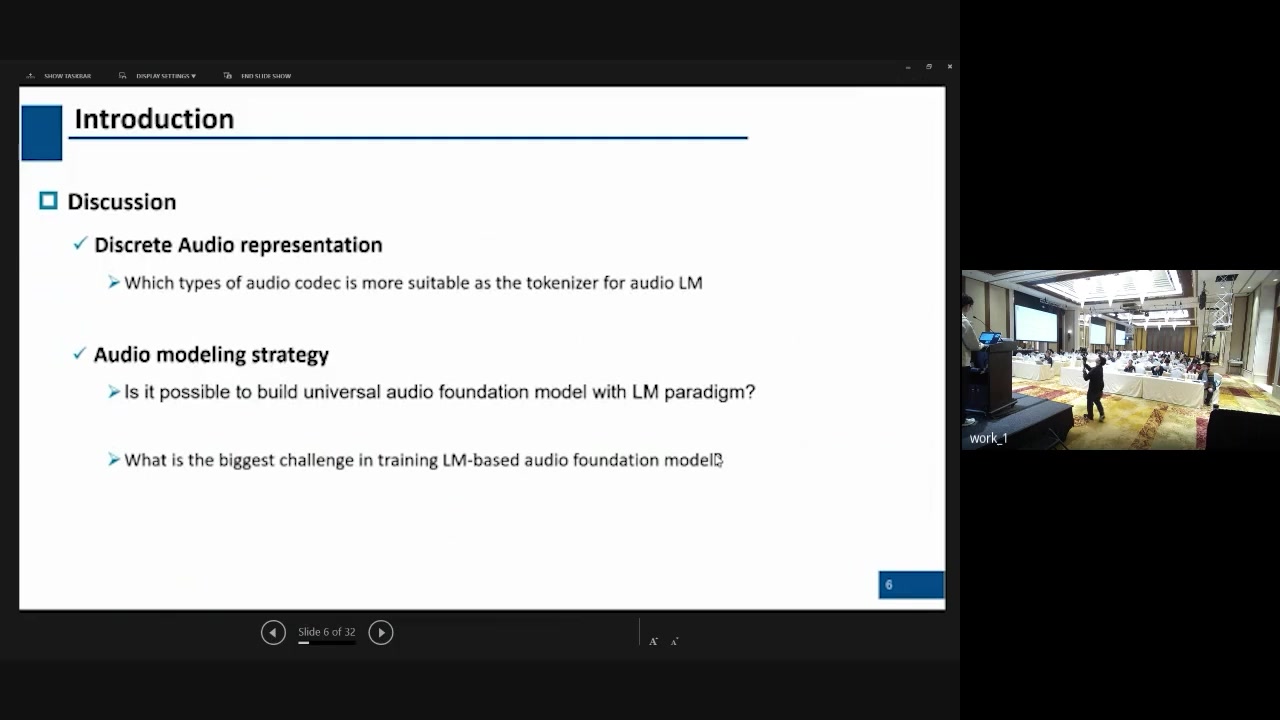Click the blue slide number 6 box
This screenshot has height=720, width=1280.
coord(910,585)
